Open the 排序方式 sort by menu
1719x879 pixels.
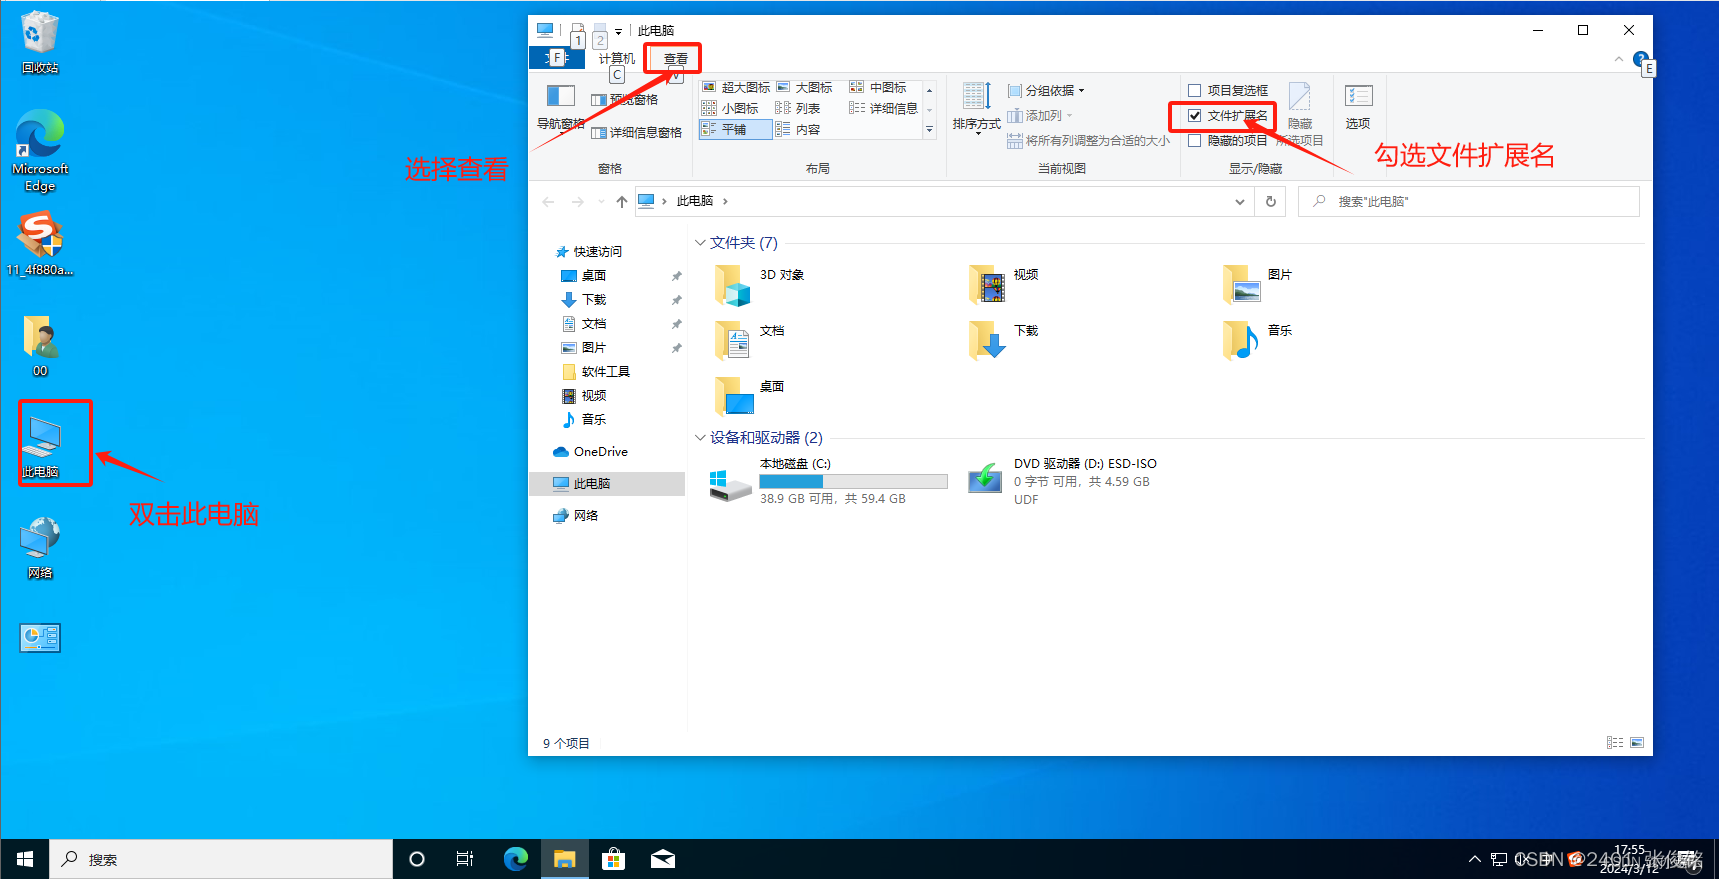pos(977,108)
